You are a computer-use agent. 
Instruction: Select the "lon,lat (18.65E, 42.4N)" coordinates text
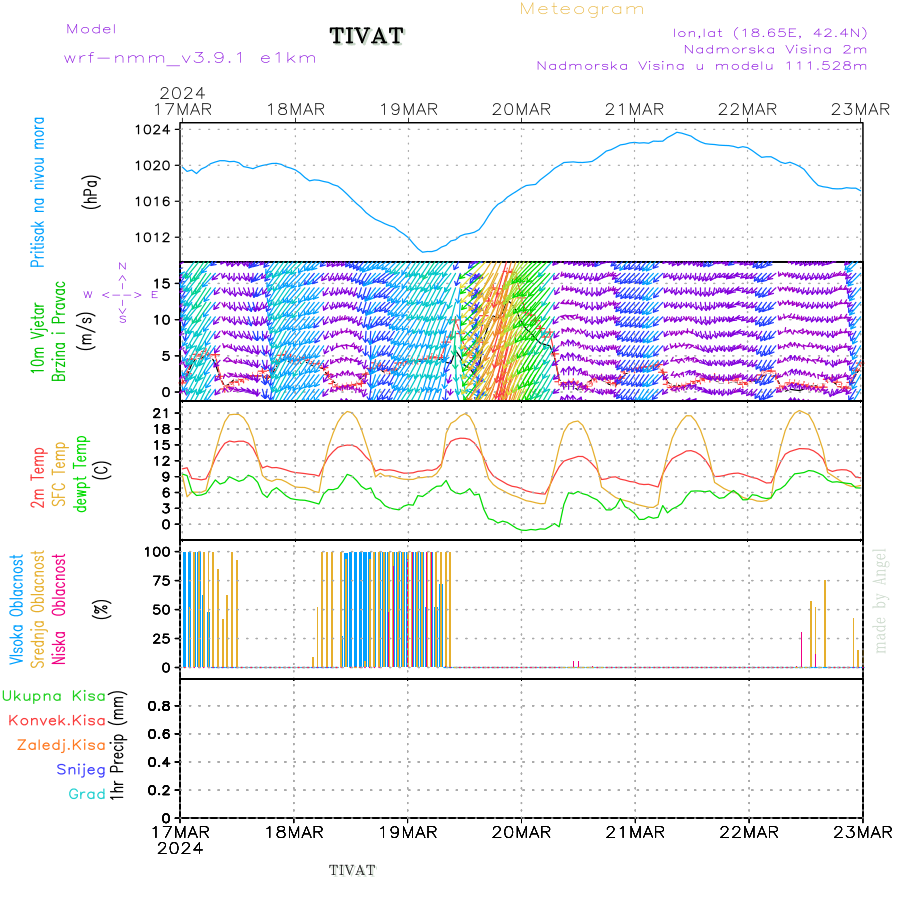[770, 33]
